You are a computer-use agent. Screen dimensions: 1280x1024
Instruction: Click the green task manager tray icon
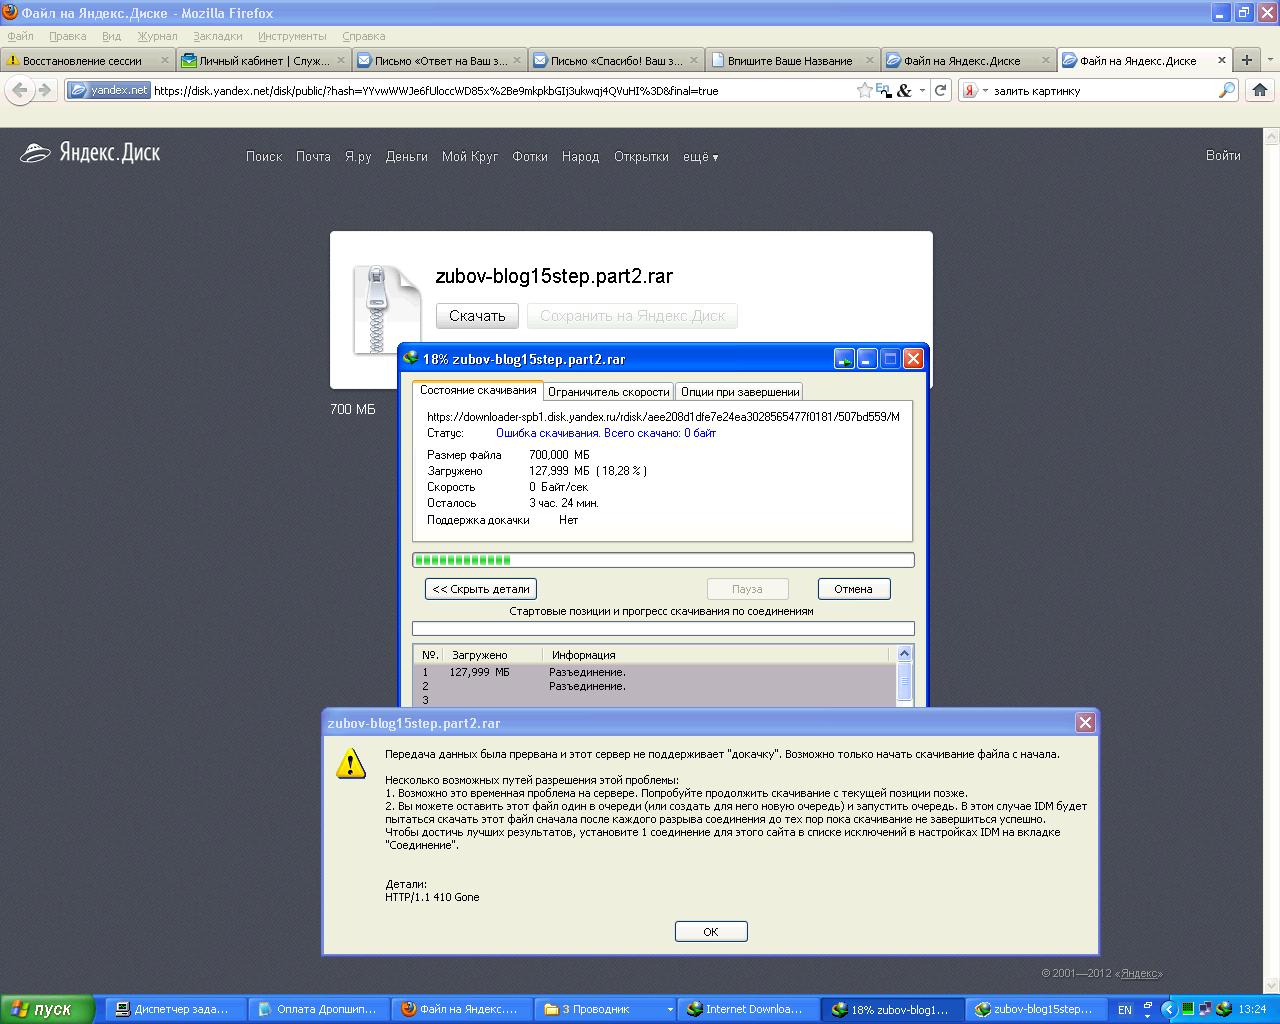[x=1189, y=1009]
